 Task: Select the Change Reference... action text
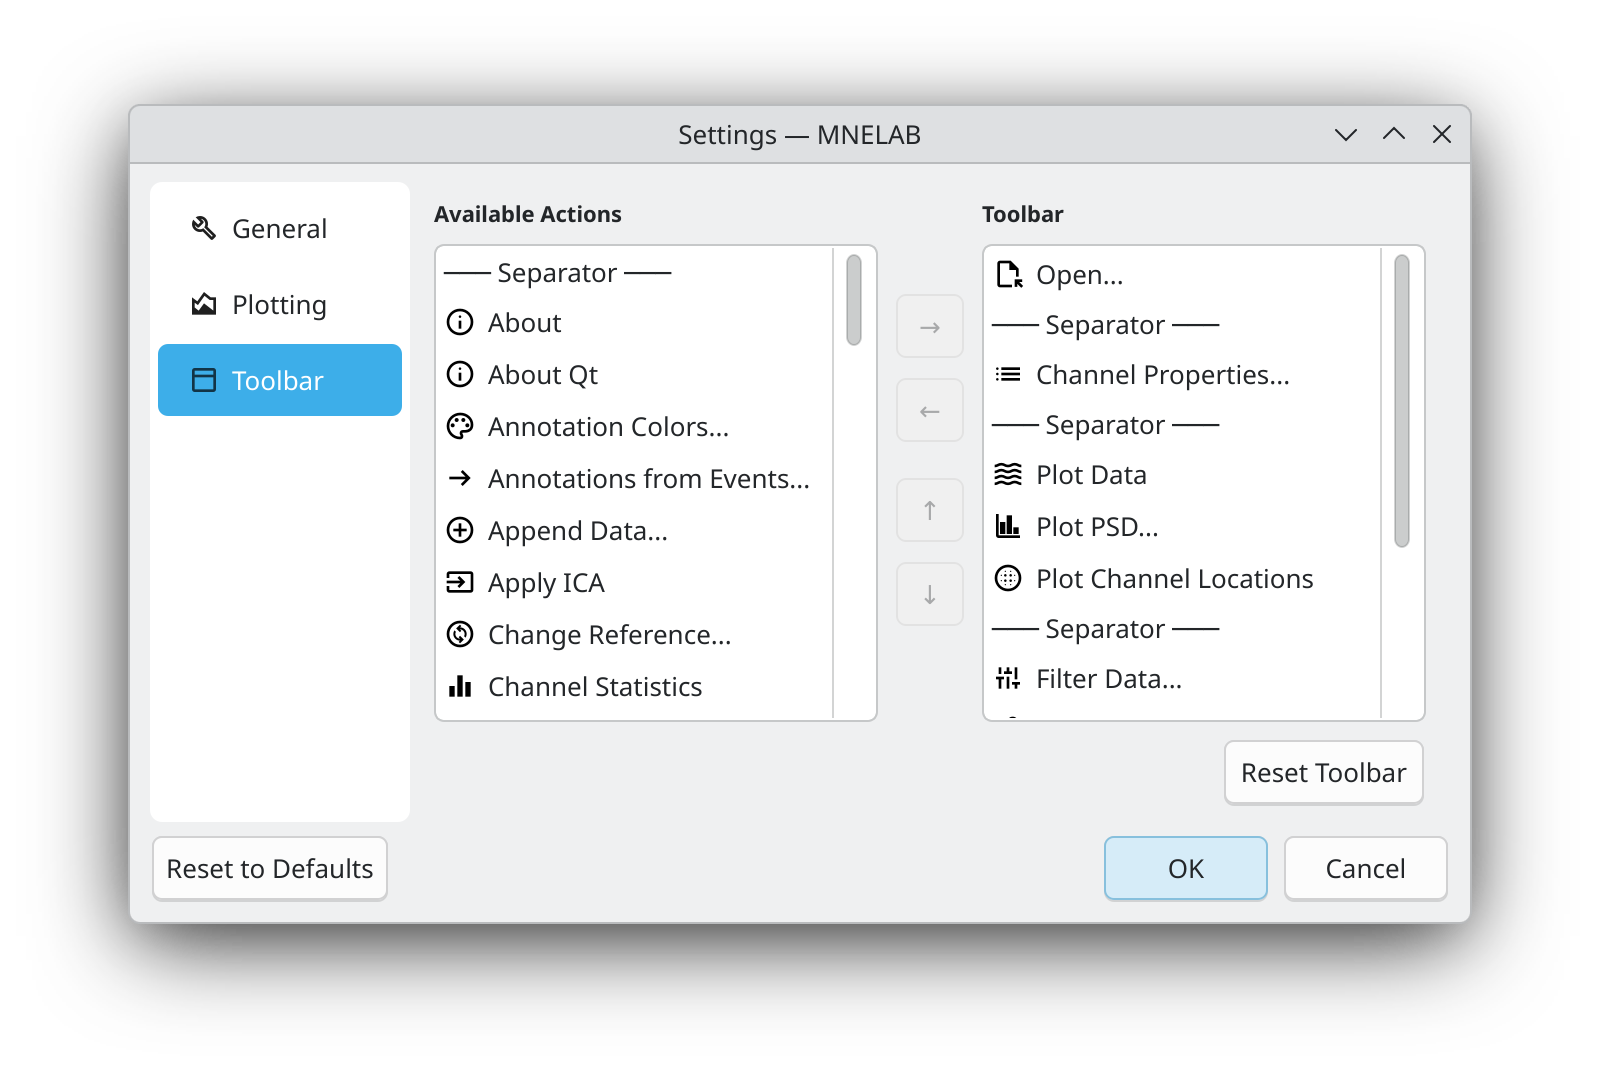tap(610, 635)
